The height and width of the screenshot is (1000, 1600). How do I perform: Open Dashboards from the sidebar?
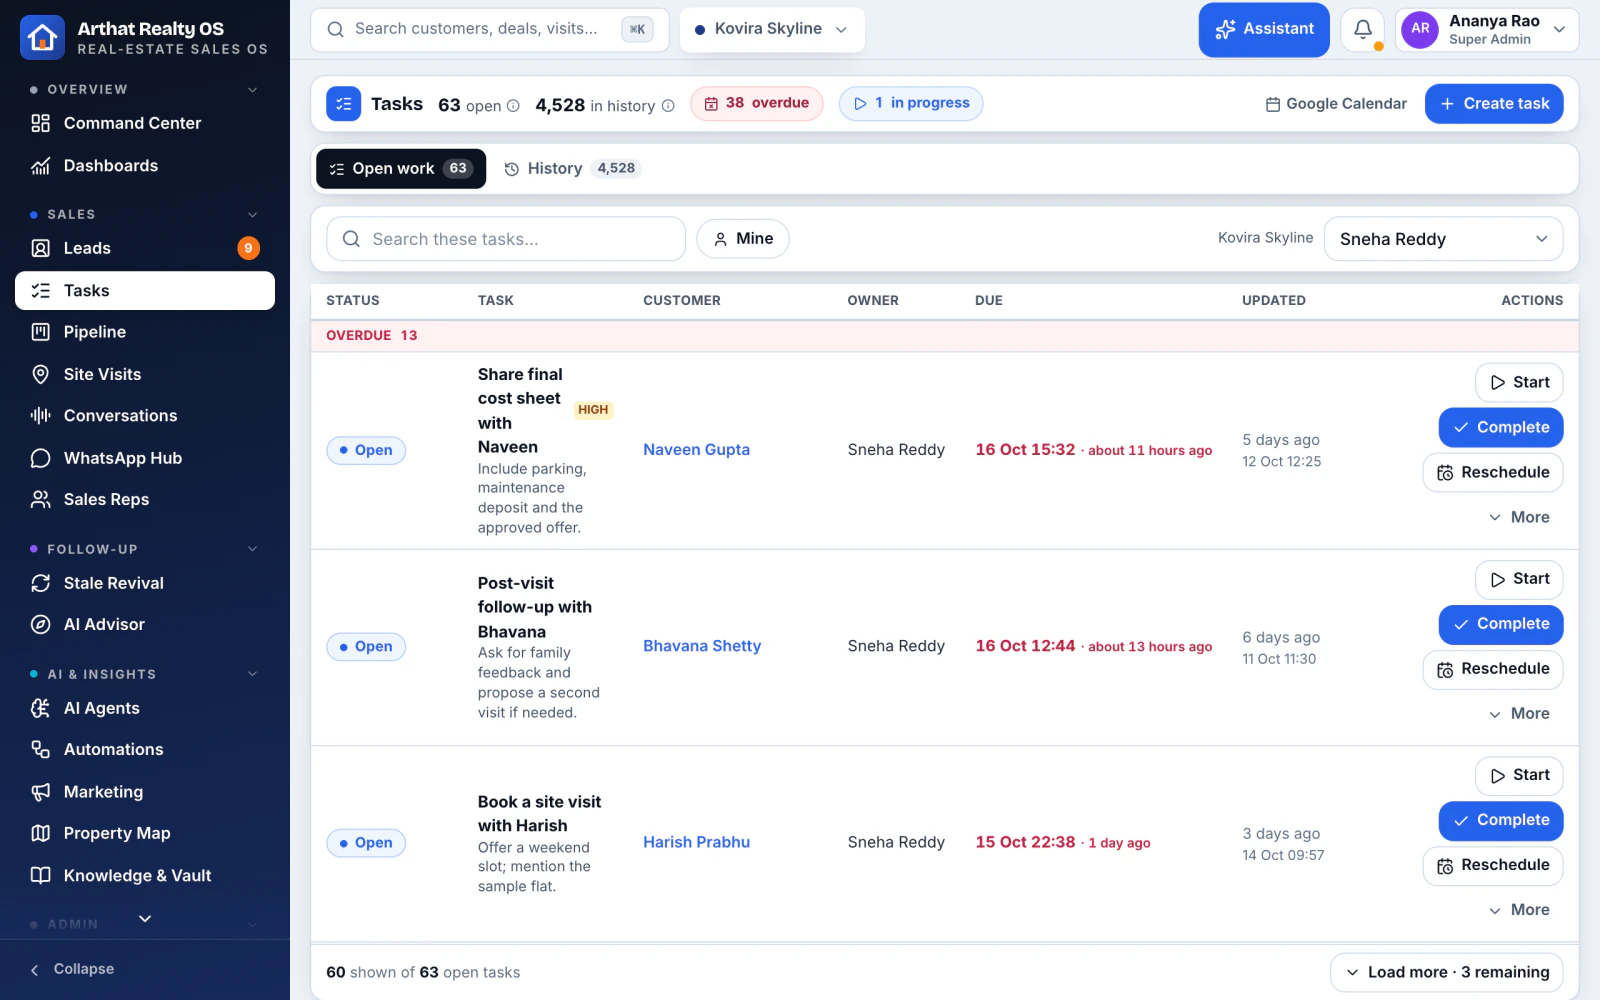(145, 166)
